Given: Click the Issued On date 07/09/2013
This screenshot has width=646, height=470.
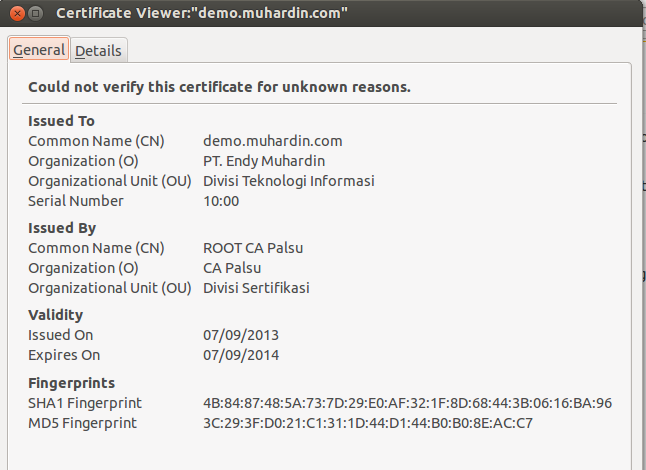Looking at the screenshot, I should point(241,335).
